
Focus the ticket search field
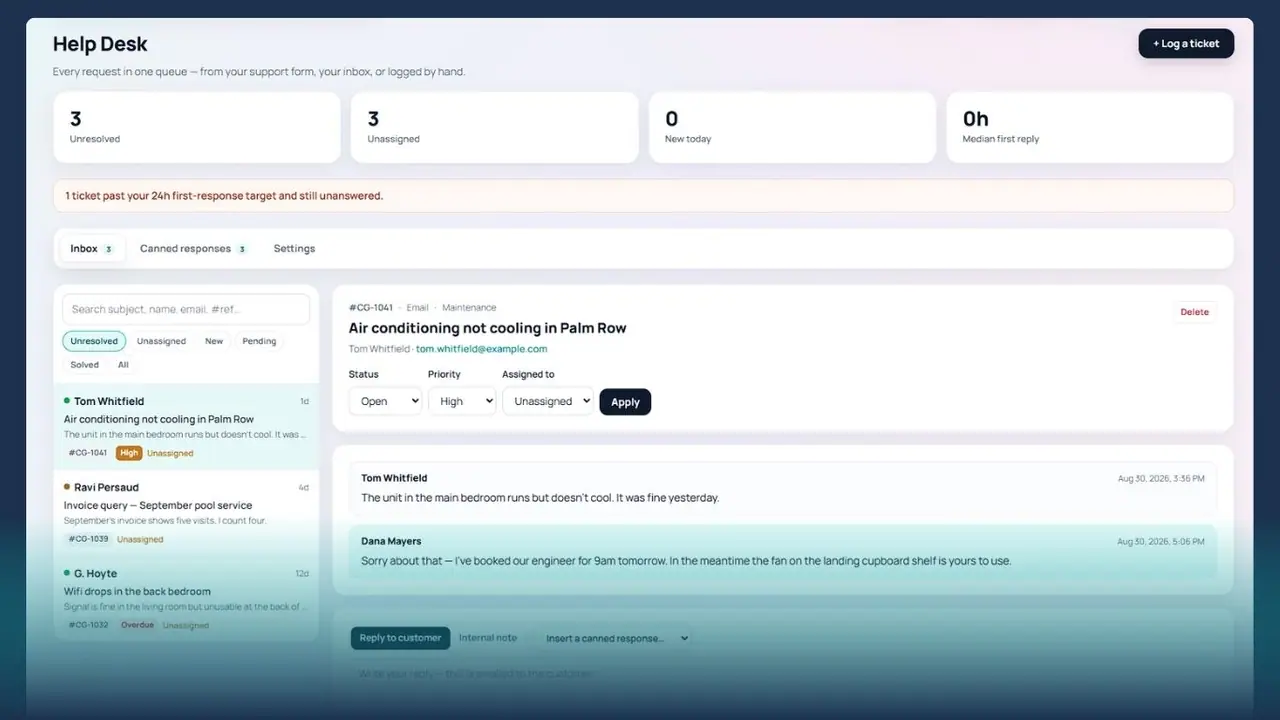click(x=186, y=309)
